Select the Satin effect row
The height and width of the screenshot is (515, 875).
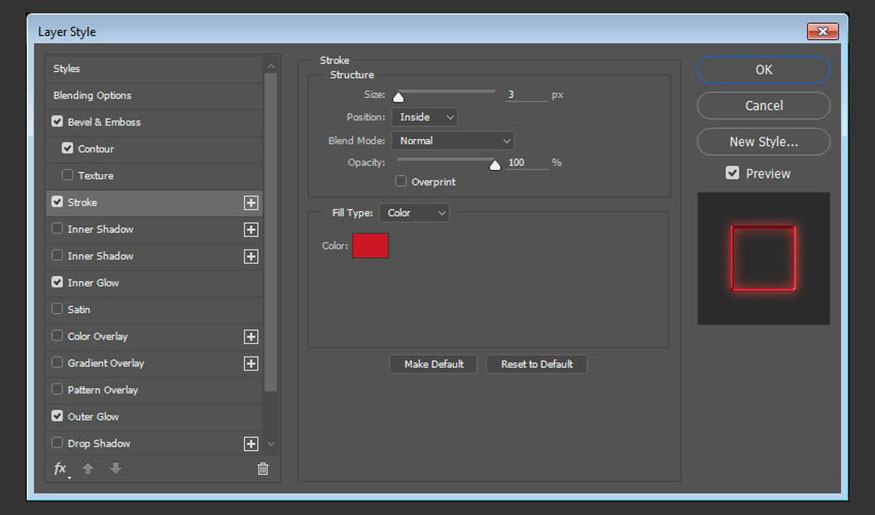[154, 310]
